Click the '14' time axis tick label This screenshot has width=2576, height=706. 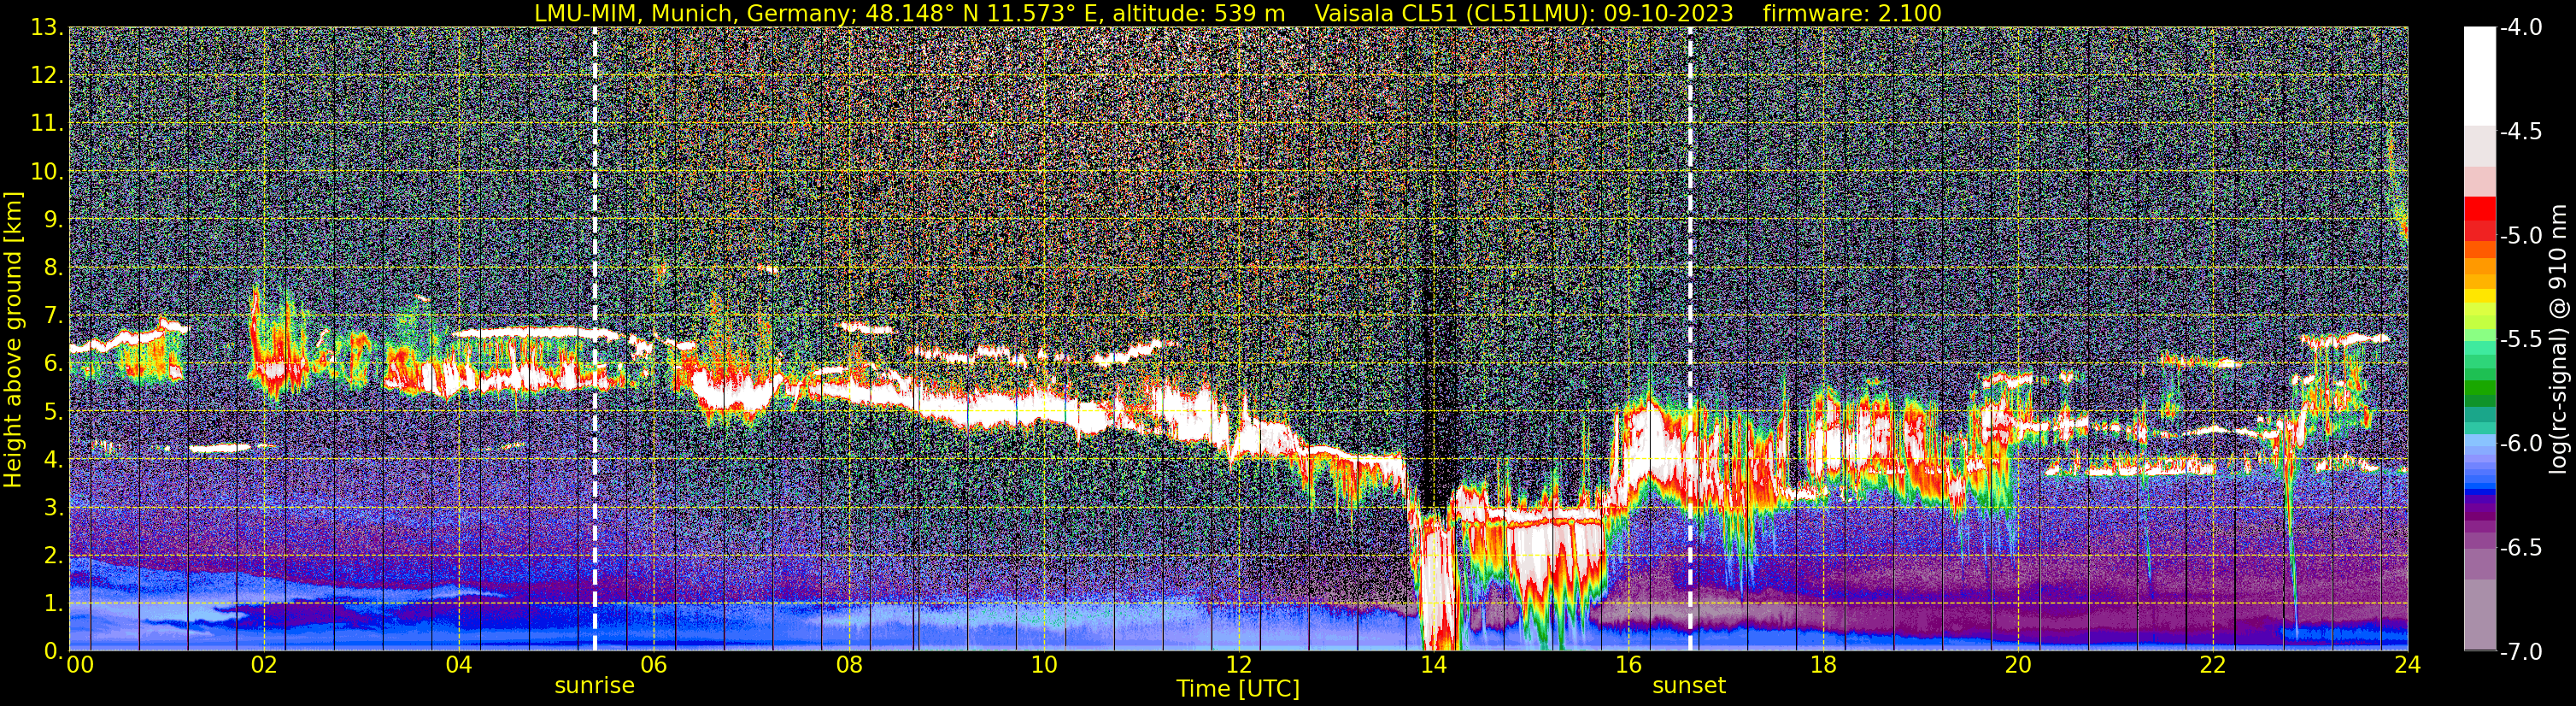click(1433, 665)
